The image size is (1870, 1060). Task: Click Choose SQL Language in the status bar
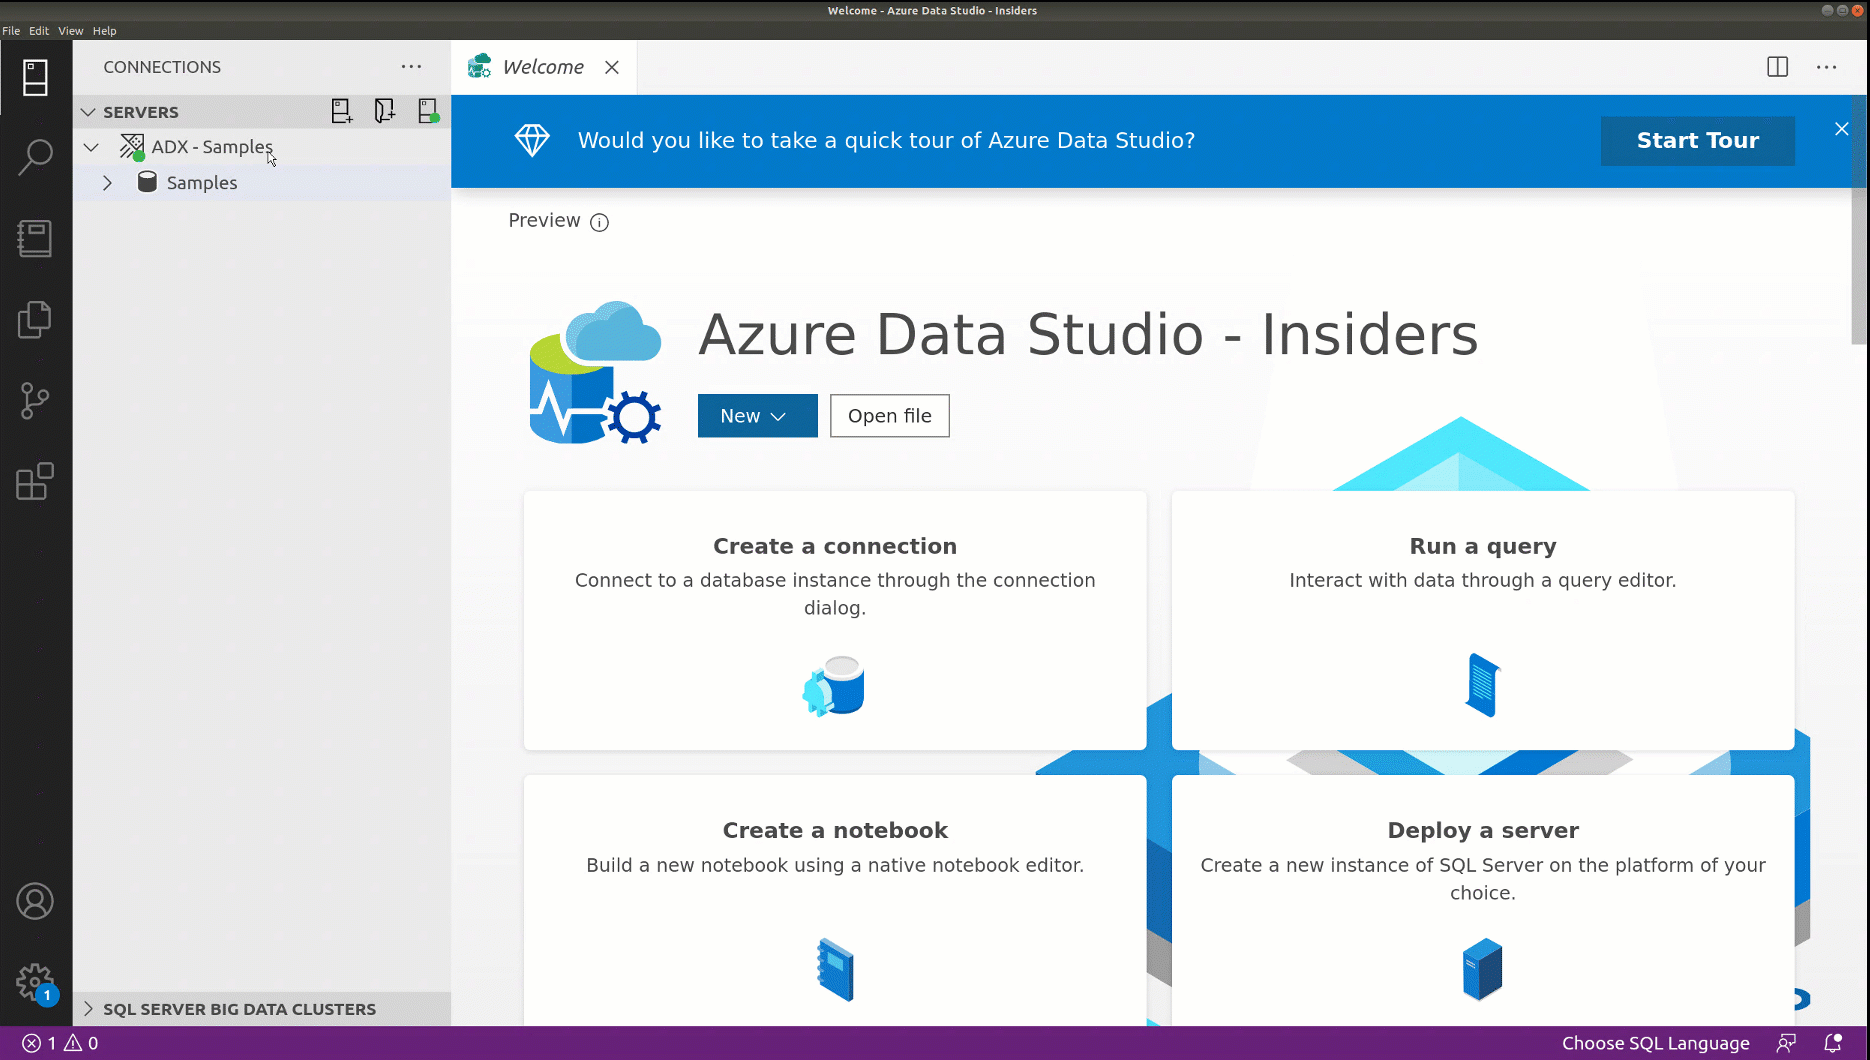click(x=1655, y=1043)
